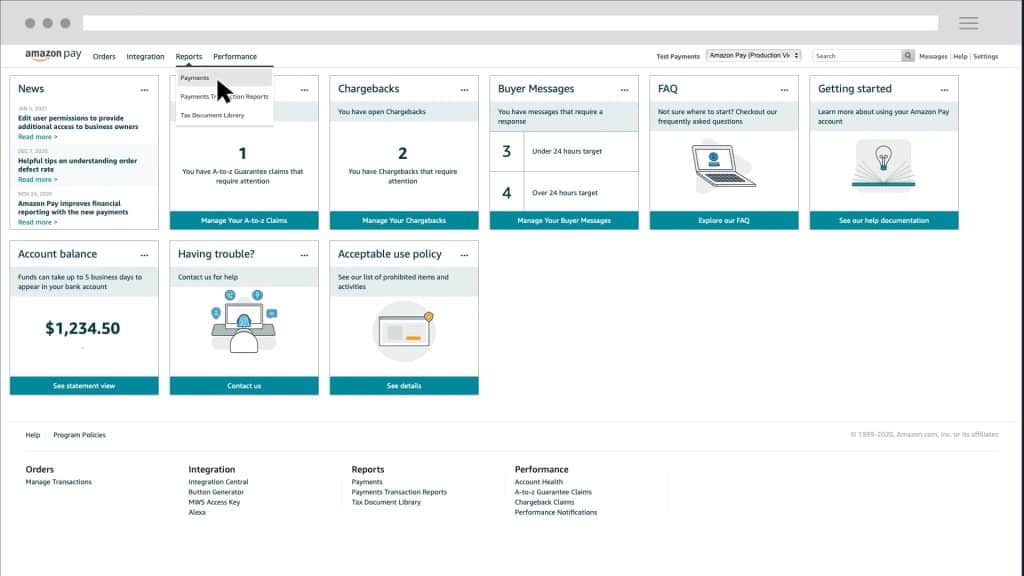
Task: Read more about edit user permissions news
Action: point(37,137)
